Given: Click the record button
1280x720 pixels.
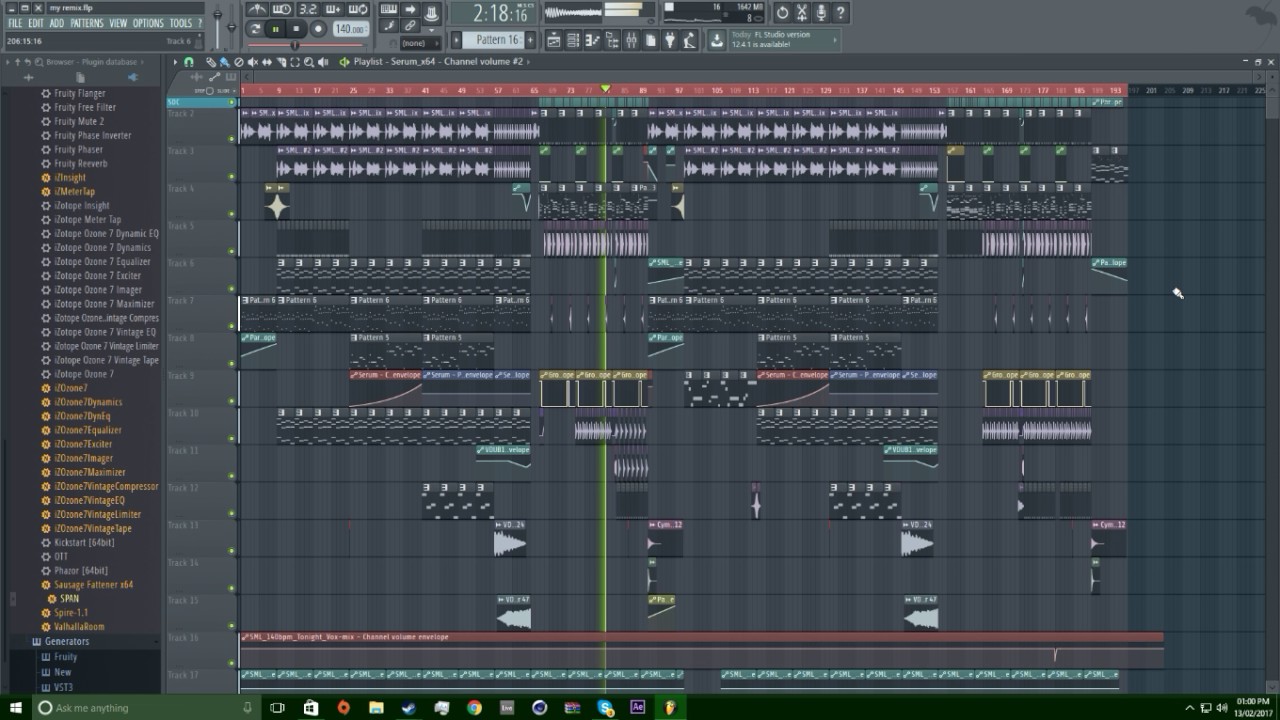Looking at the screenshot, I should (318, 29).
